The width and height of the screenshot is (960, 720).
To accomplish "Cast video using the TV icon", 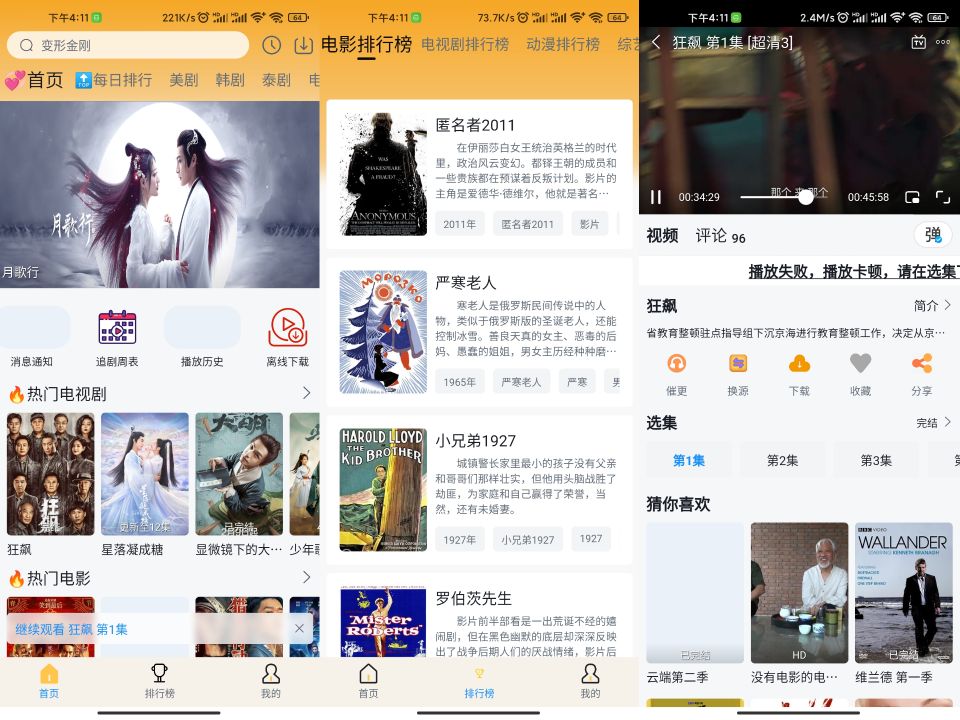I will pos(918,42).
